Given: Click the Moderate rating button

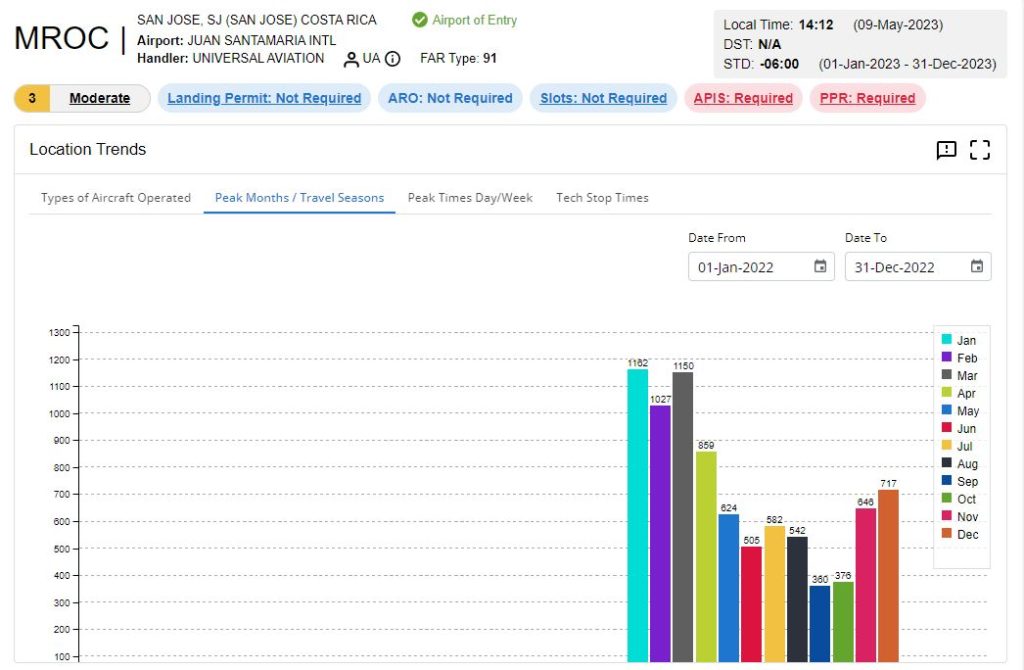Looking at the screenshot, I should pyautogui.click(x=99, y=98).
